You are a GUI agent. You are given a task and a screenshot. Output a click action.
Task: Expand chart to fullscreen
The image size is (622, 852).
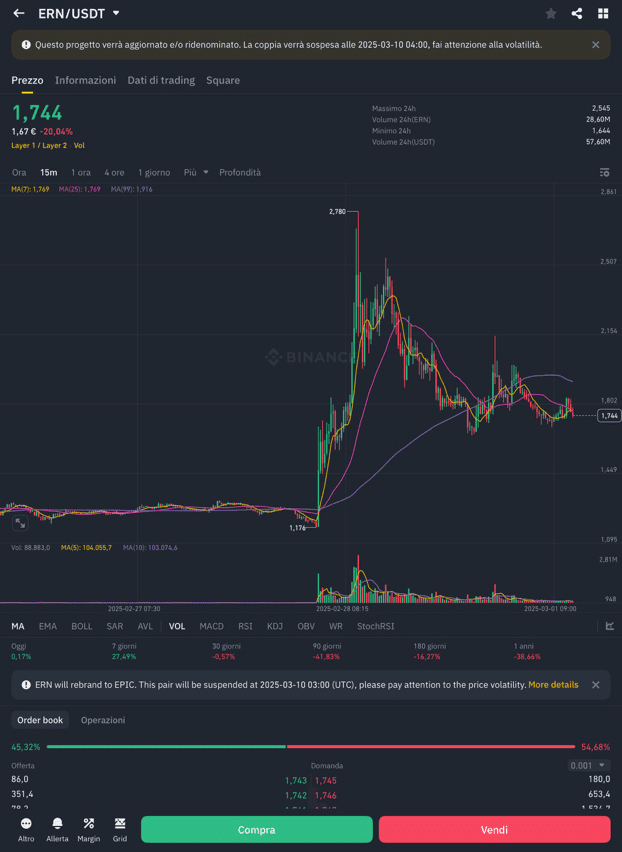[x=20, y=523]
